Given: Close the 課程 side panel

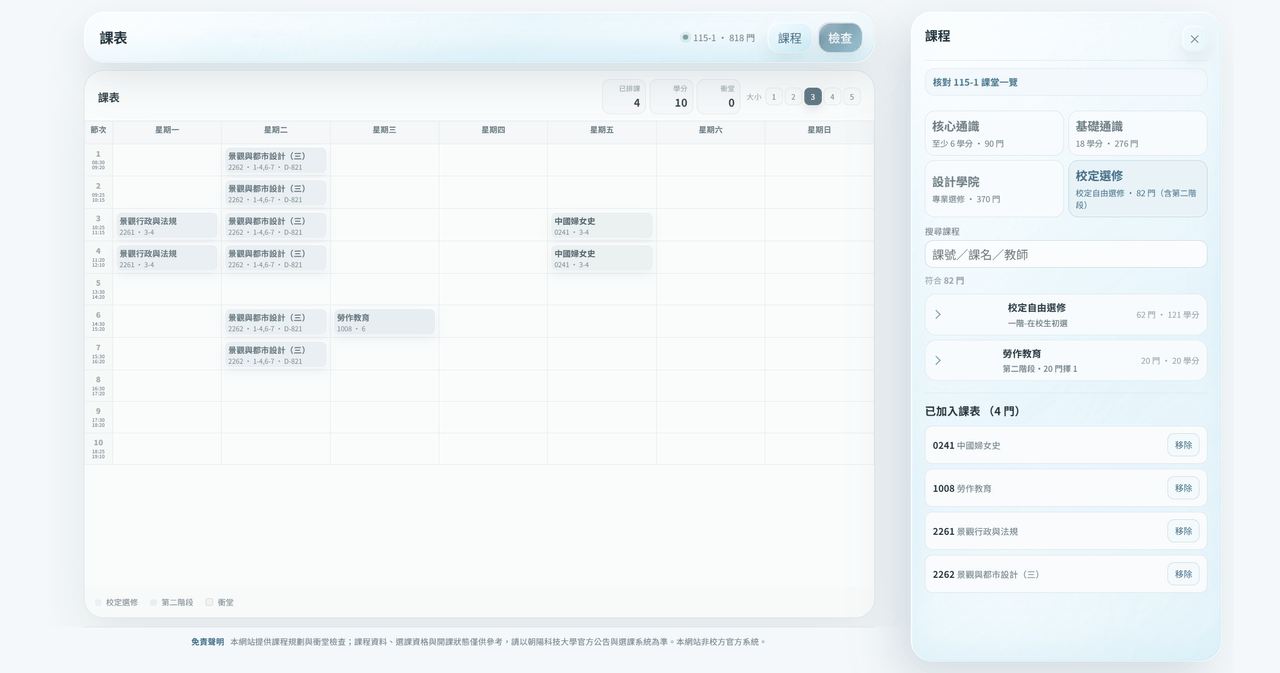Looking at the screenshot, I should point(1194,39).
